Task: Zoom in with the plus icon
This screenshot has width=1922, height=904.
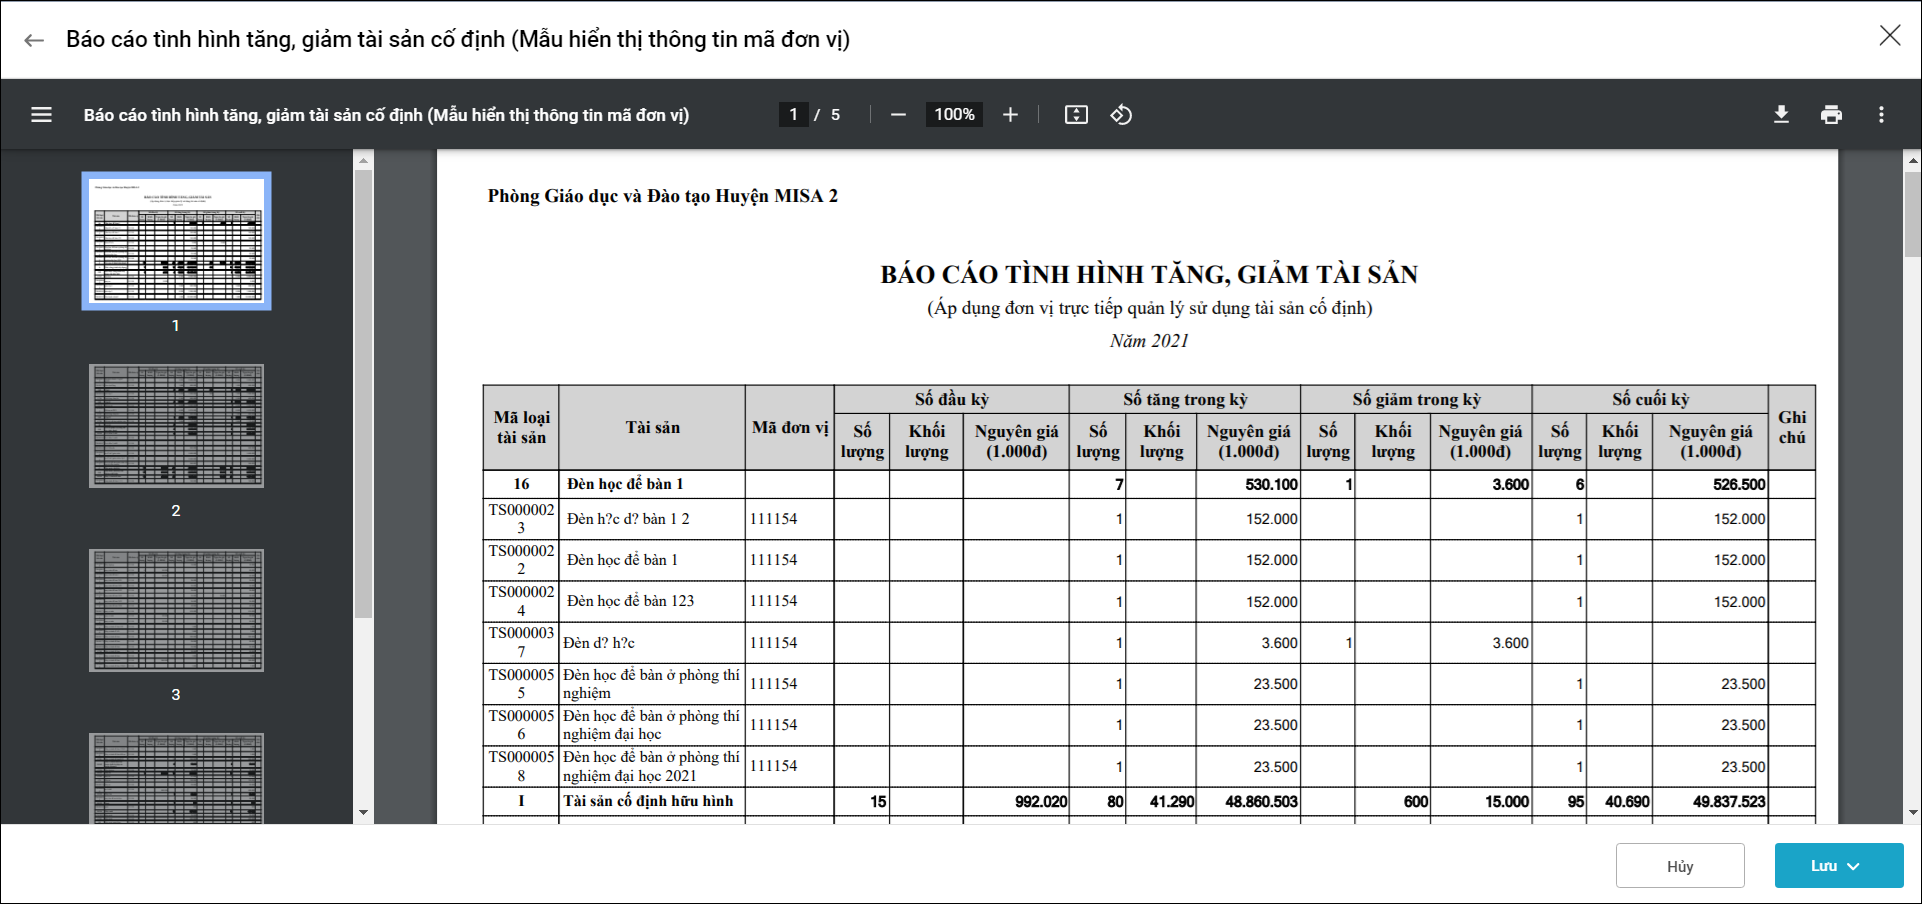Action: [x=1010, y=115]
